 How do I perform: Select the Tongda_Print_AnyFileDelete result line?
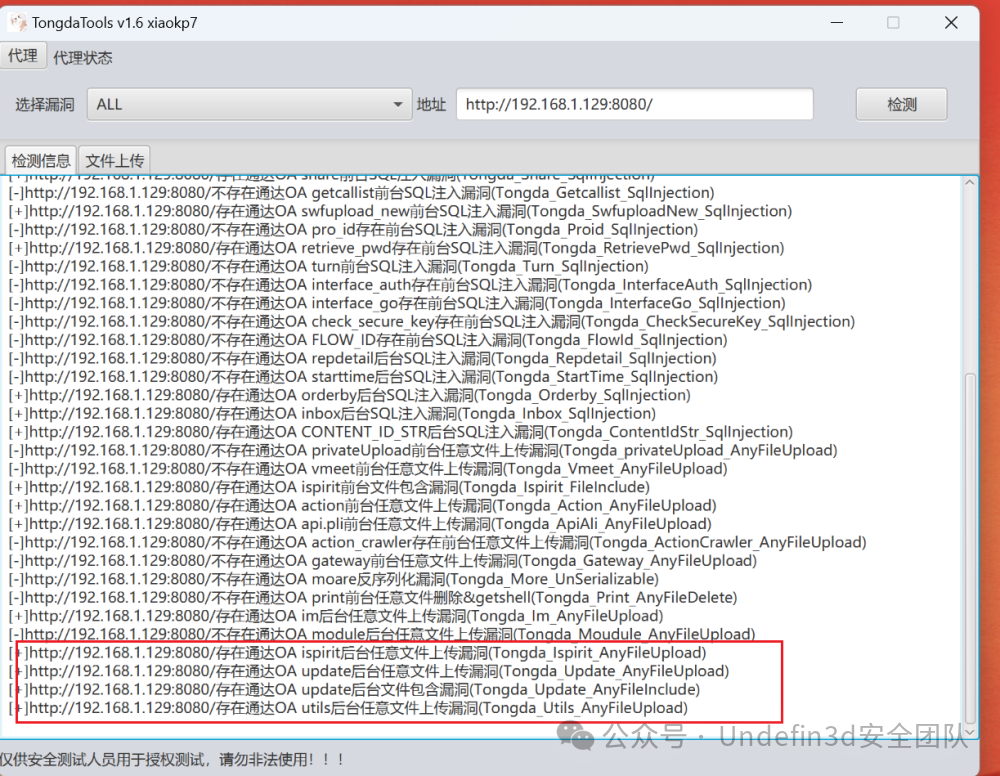pyautogui.click(x=373, y=598)
